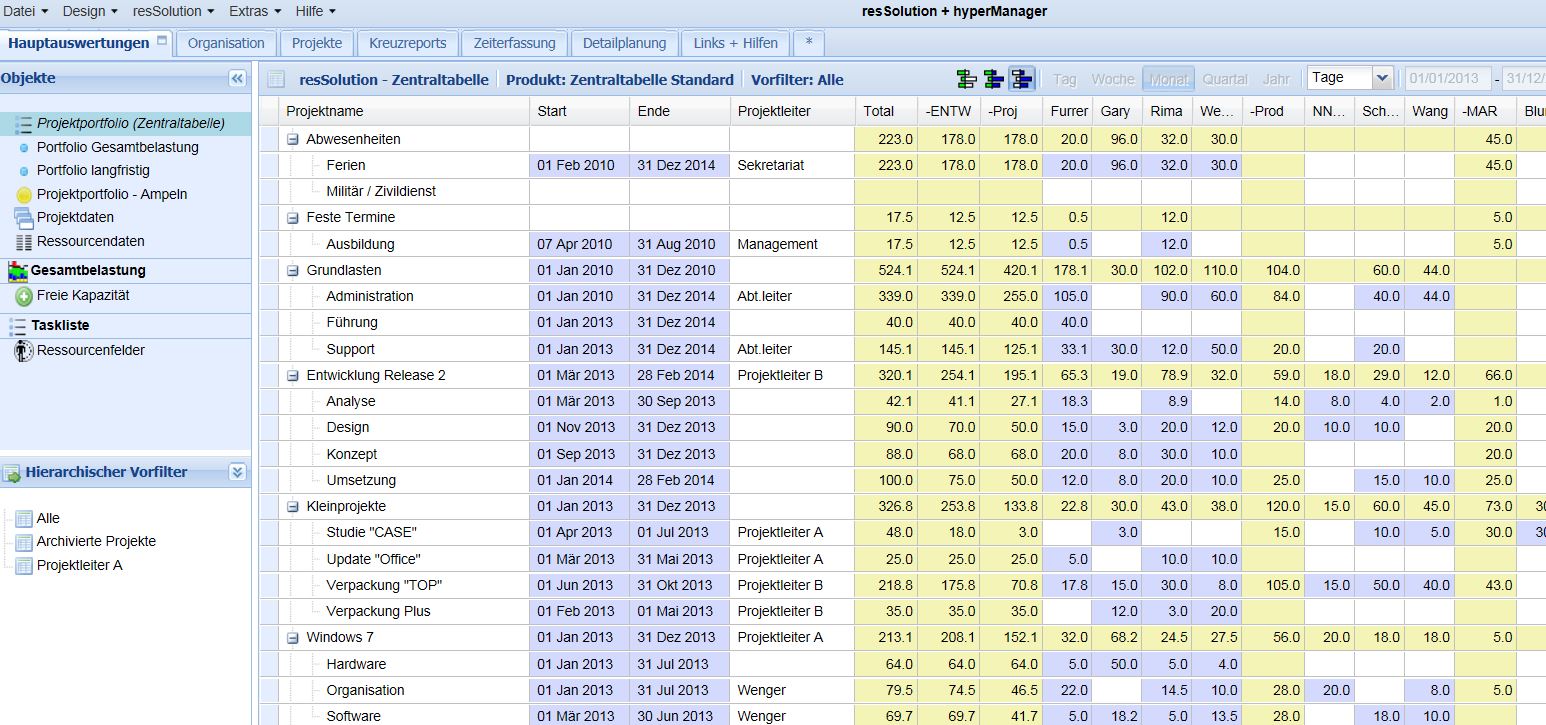Click the active blue hierarchy level icon
Viewport: 1546px width, 725px height.
coord(1021,79)
